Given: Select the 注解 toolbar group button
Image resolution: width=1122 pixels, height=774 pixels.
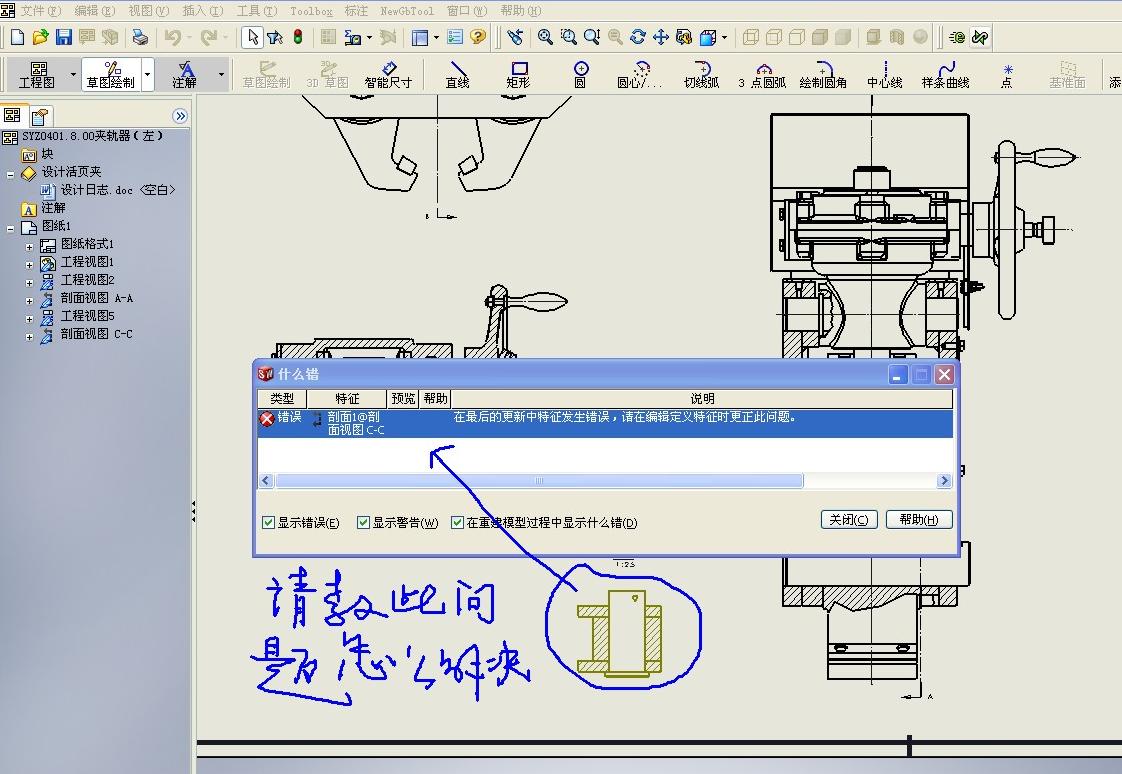Looking at the screenshot, I should [185, 74].
